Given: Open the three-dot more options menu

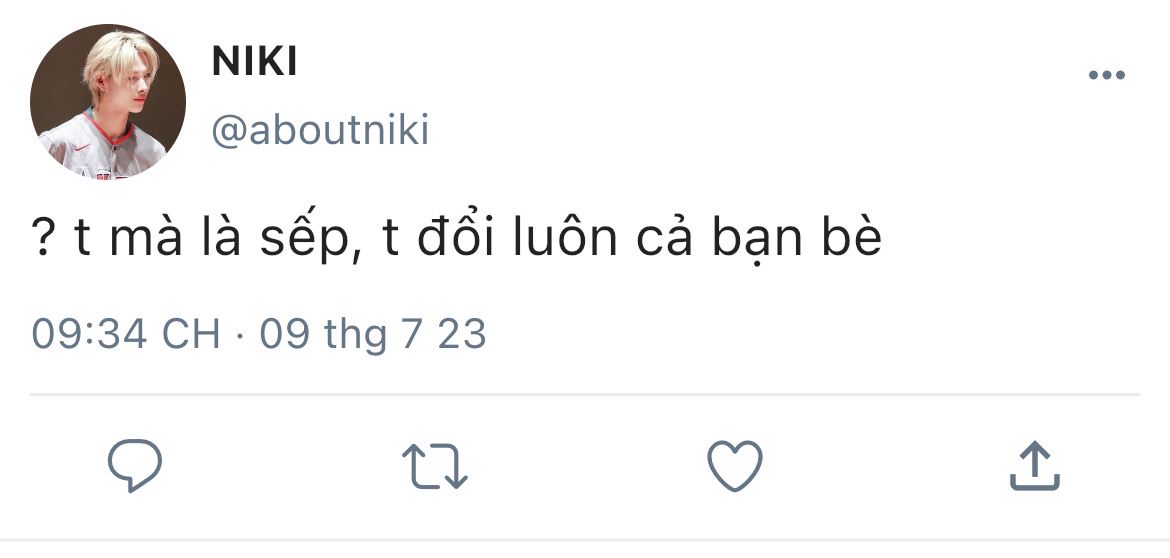Looking at the screenshot, I should coord(1107,75).
